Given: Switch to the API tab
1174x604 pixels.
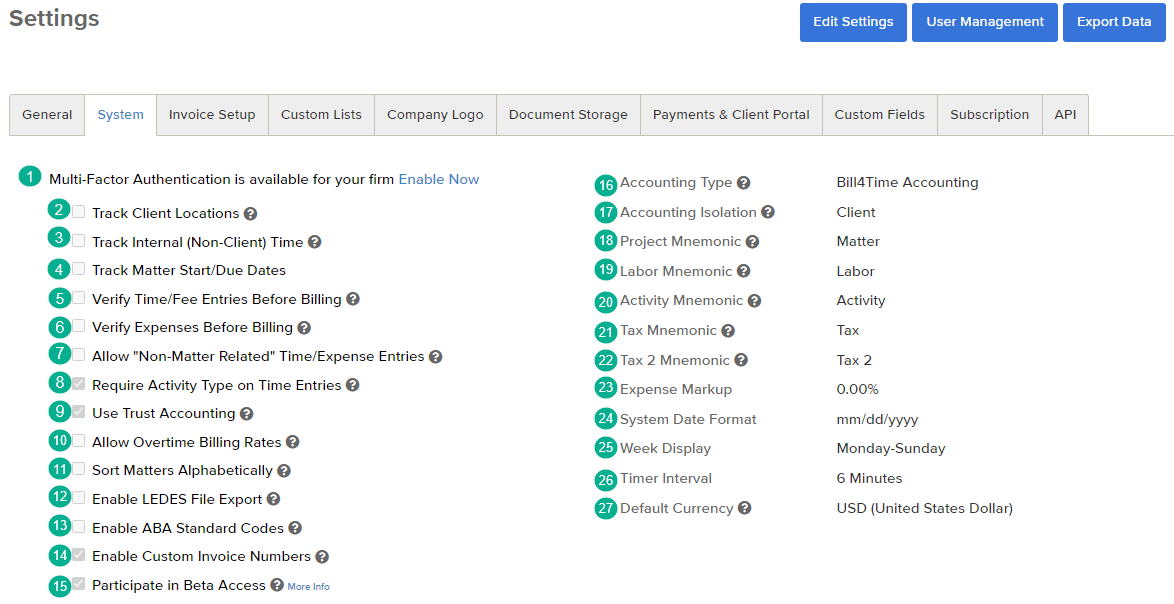Looking at the screenshot, I should 1065,115.
